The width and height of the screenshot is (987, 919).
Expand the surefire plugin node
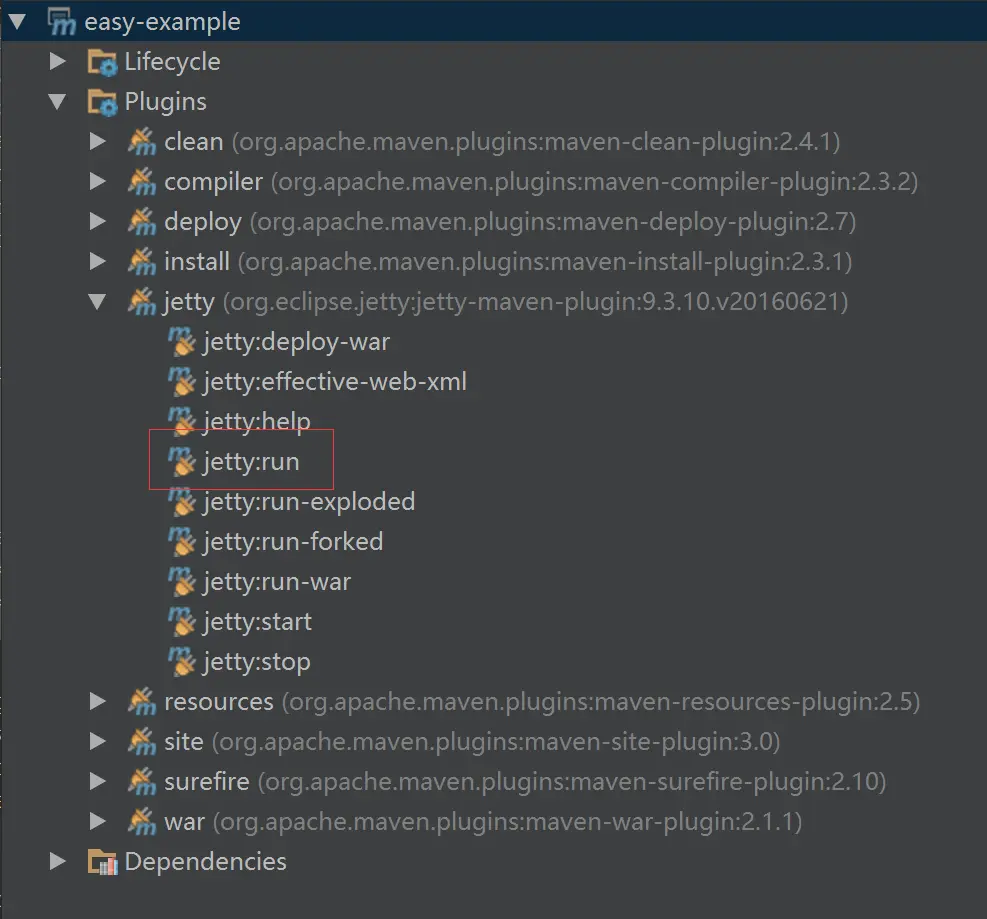pos(98,782)
